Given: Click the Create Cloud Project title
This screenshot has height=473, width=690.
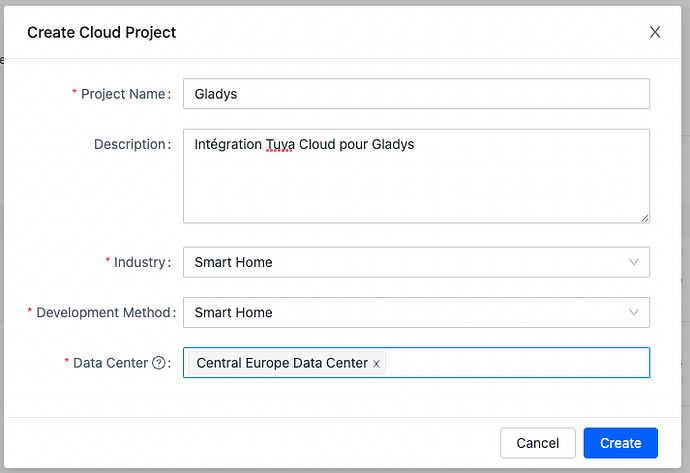Looking at the screenshot, I should [101, 32].
